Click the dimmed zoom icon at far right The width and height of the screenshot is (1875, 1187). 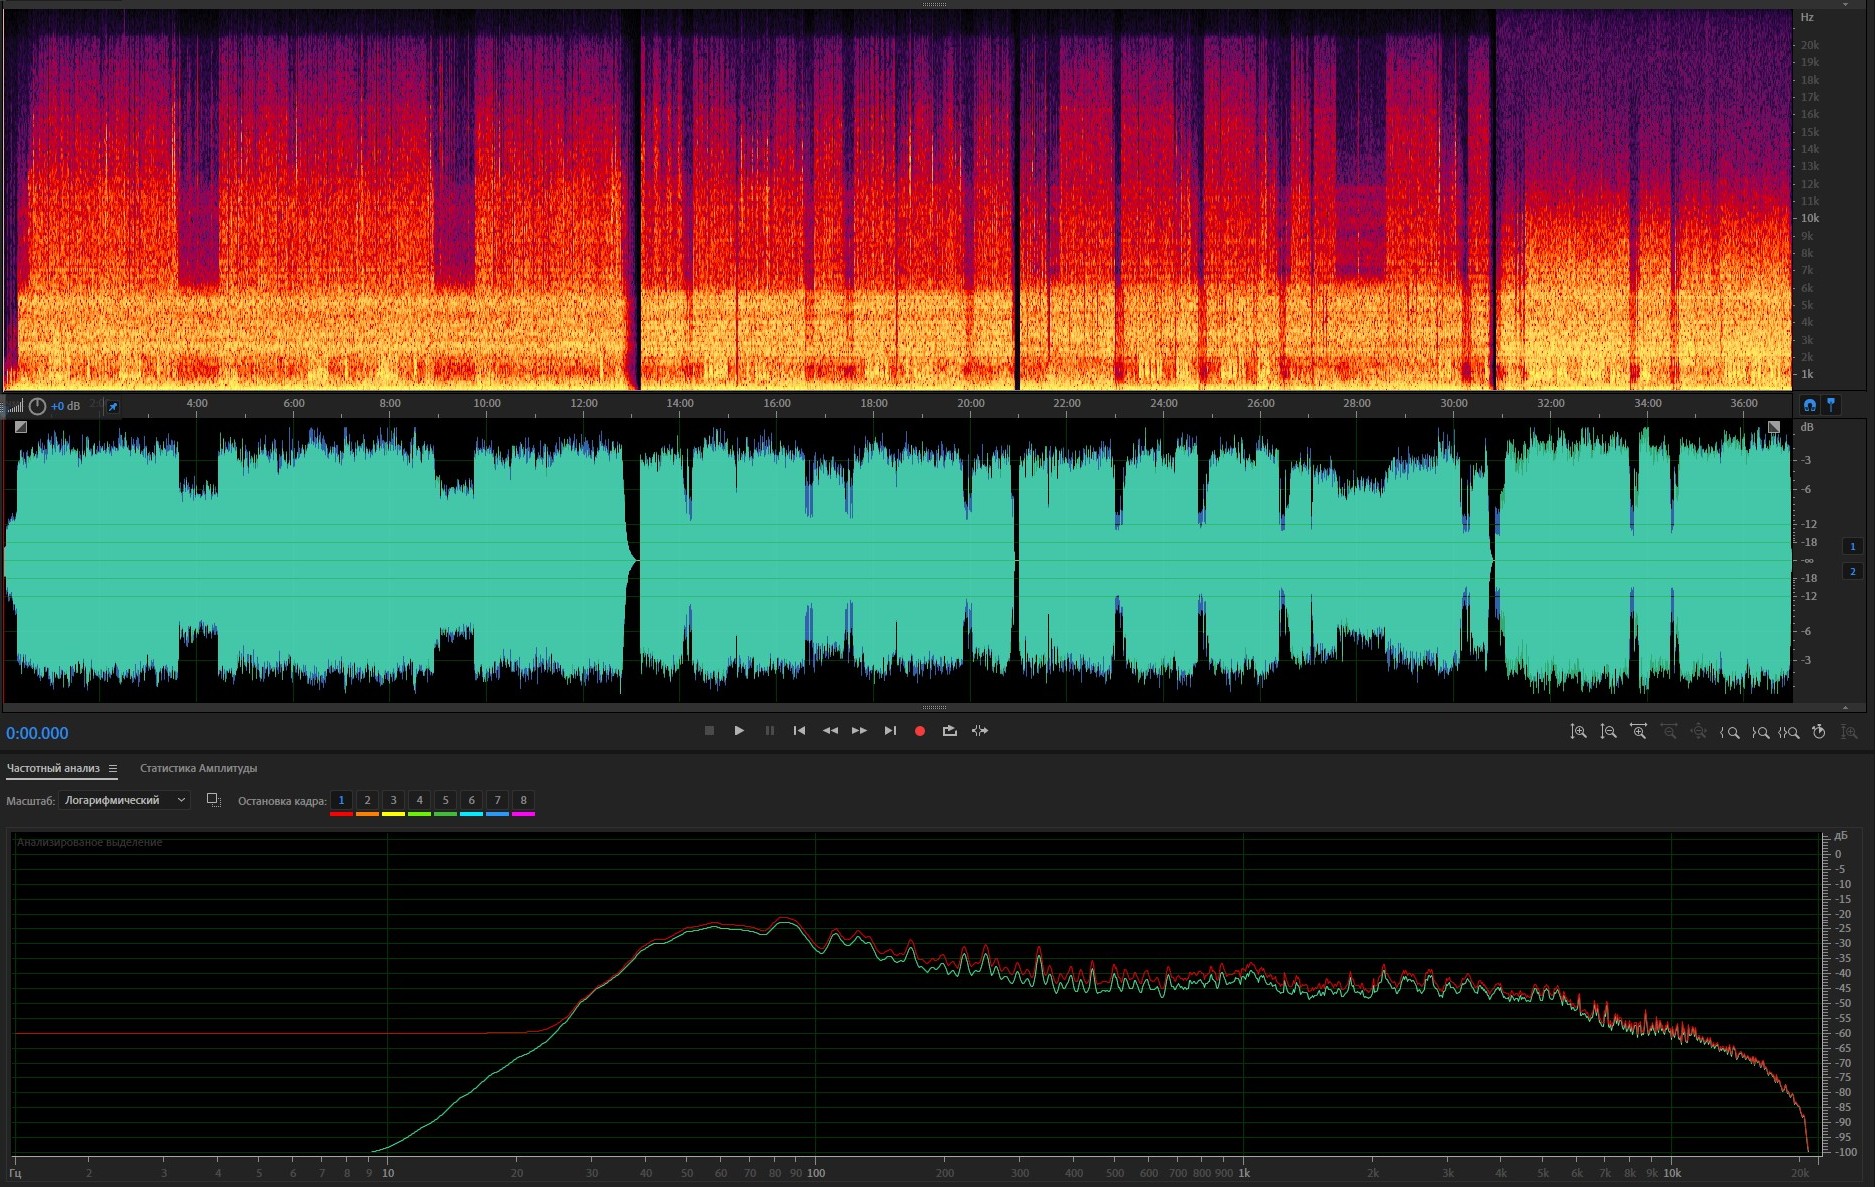click(1850, 732)
